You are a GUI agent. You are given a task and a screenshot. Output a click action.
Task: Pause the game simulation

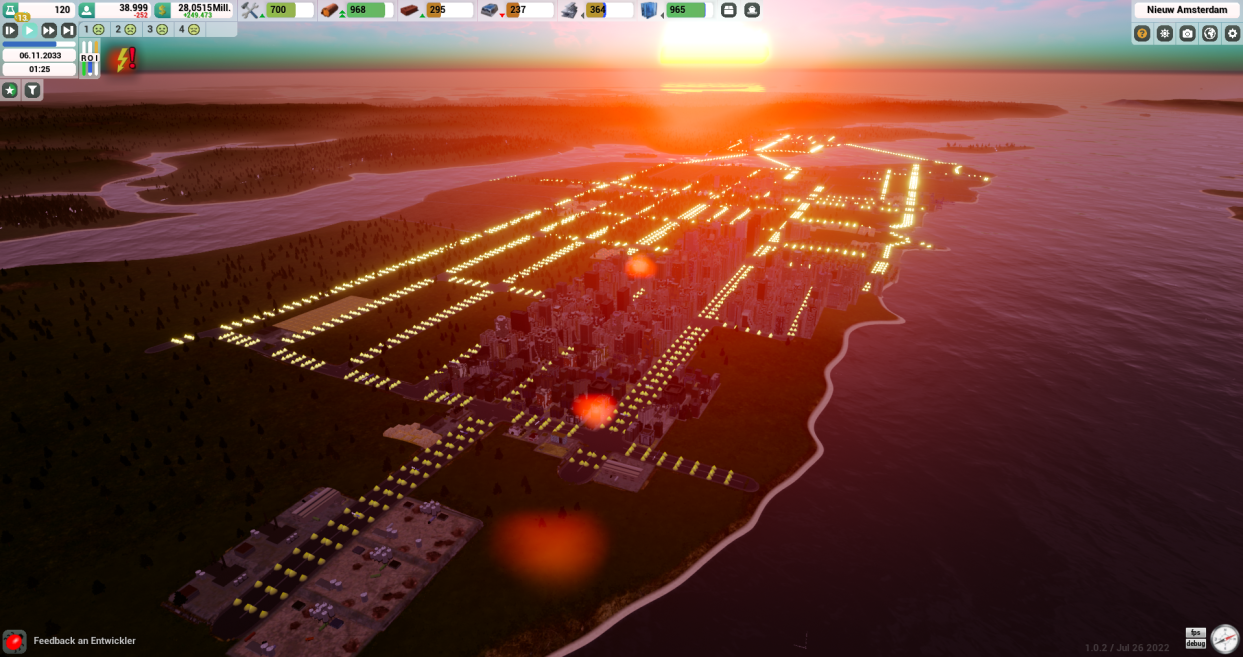click(10, 31)
